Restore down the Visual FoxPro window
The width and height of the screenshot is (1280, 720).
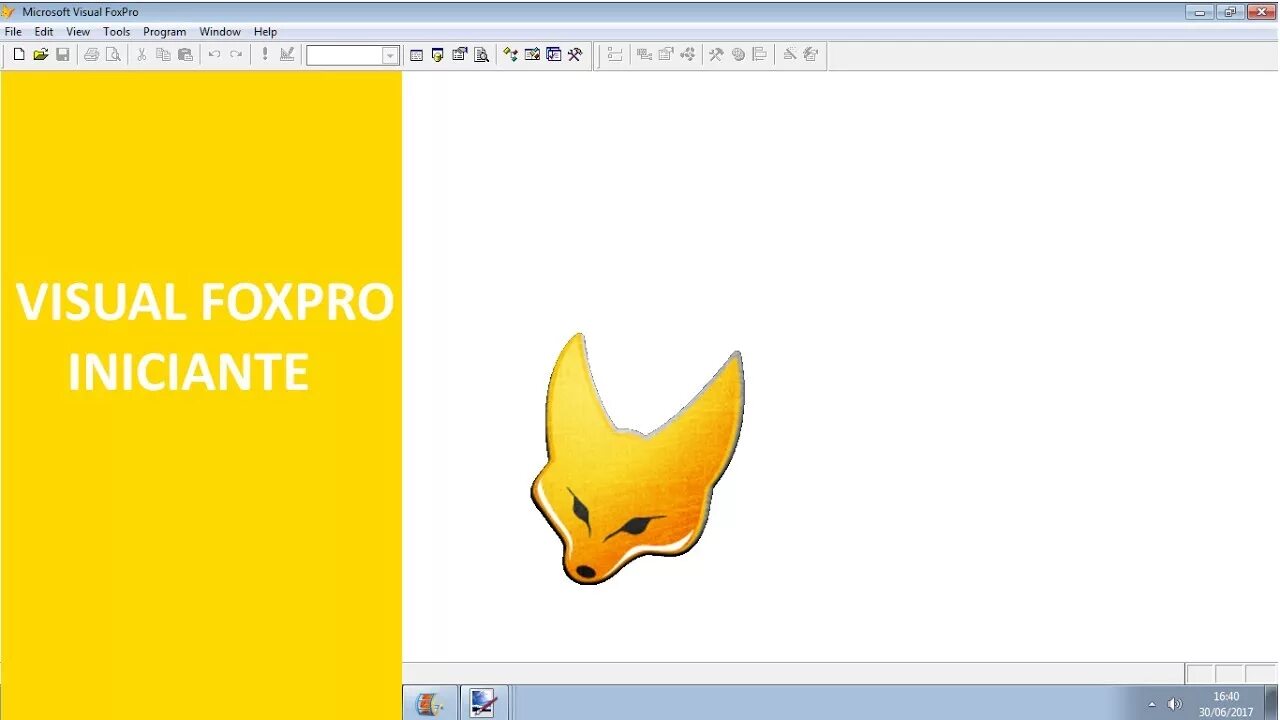pos(1229,12)
